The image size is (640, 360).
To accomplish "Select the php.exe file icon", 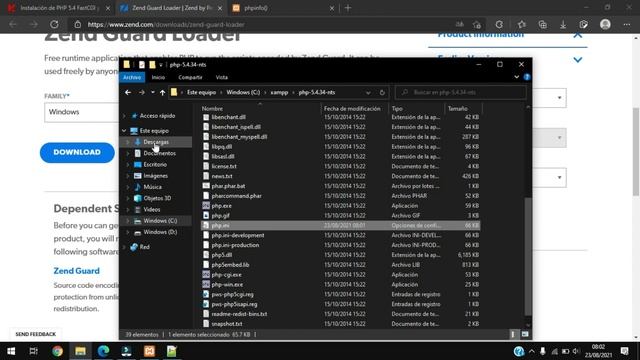I will (206, 206).
